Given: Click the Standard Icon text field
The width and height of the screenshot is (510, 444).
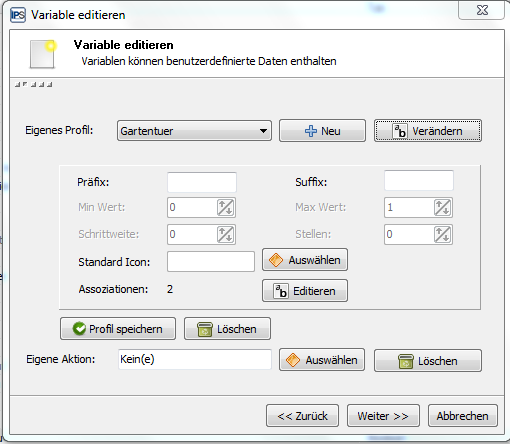Looking at the screenshot, I should (211, 261).
